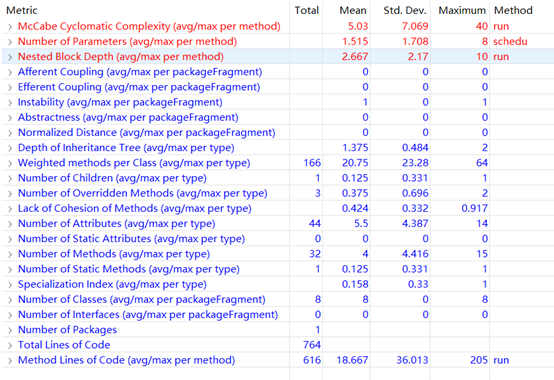Click the Method column header
Image resolution: width=554 pixels, height=380 pixels.
point(513,10)
